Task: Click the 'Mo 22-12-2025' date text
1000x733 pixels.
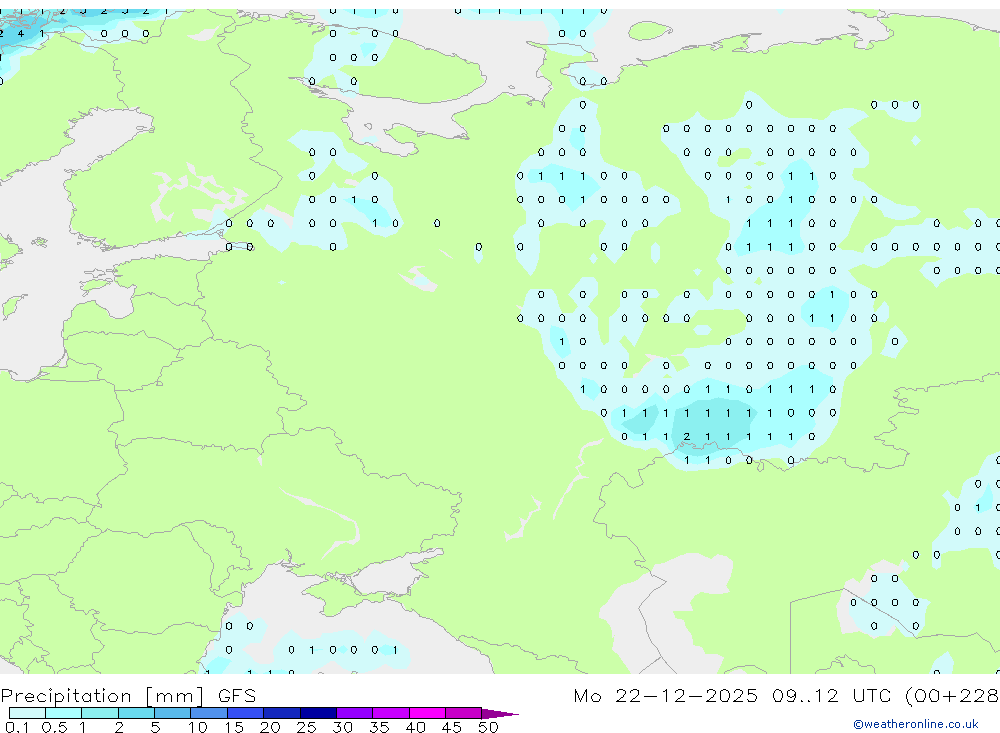Action: 665,695
